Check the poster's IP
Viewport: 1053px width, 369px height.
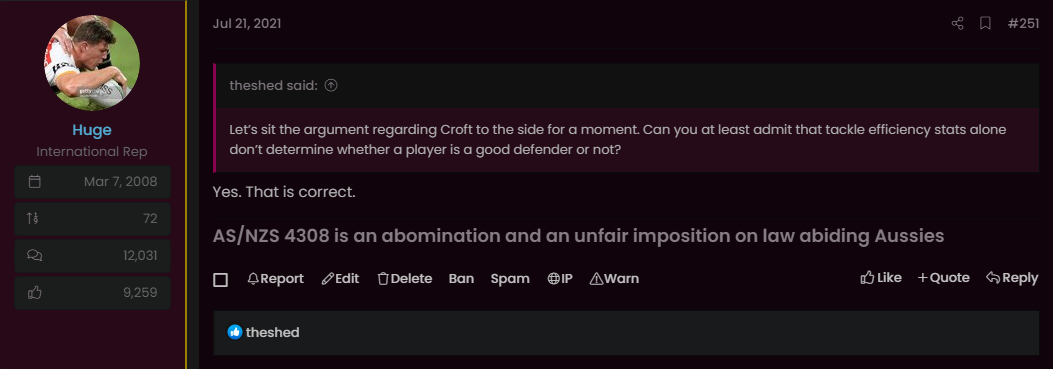[x=560, y=278]
